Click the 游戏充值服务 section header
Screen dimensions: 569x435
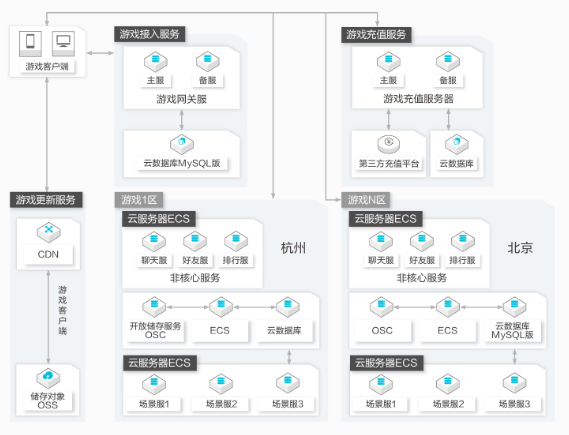(x=376, y=35)
